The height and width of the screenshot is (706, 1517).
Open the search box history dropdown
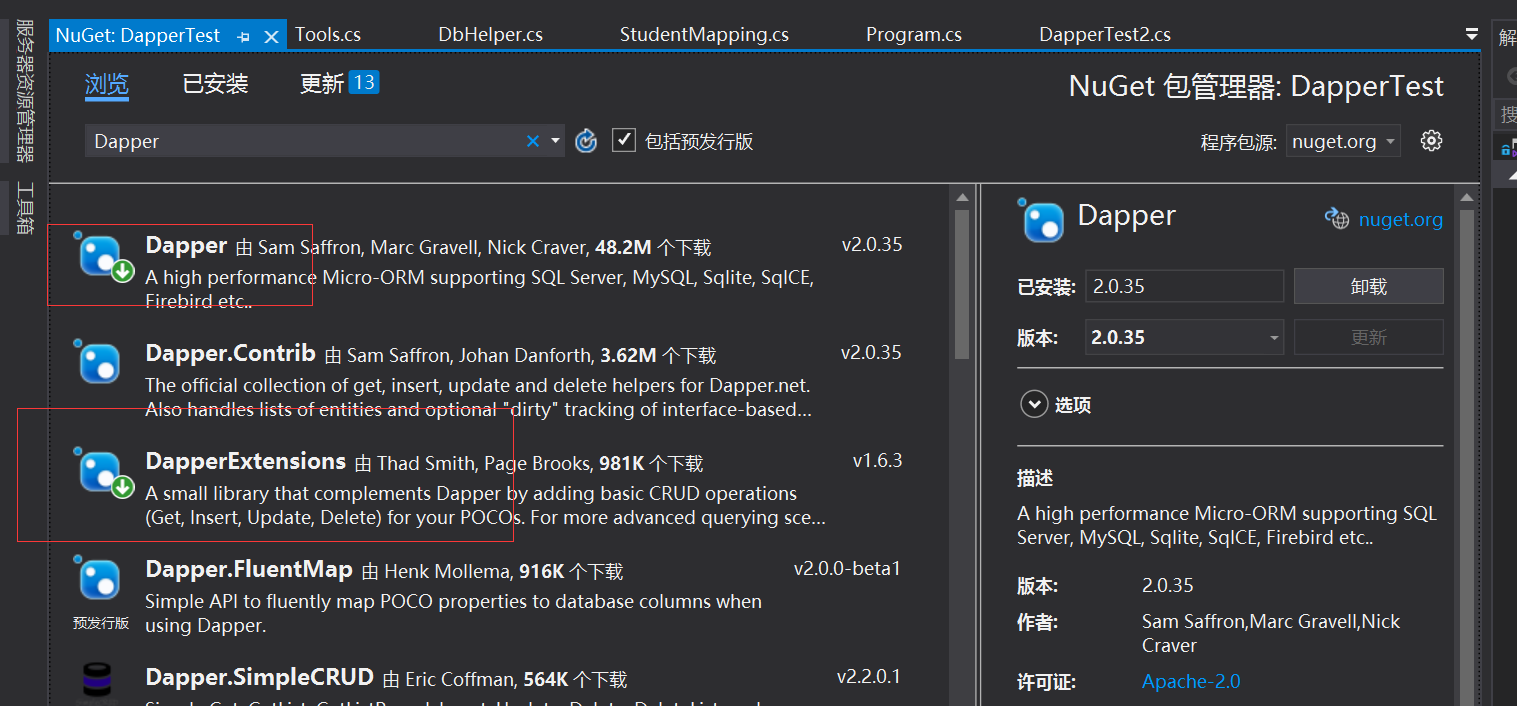click(555, 141)
